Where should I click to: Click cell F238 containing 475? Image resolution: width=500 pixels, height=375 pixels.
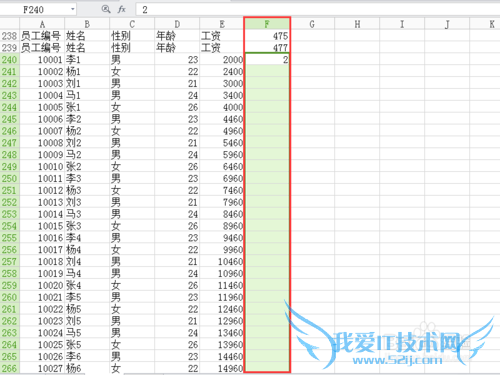[x=267, y=36]
